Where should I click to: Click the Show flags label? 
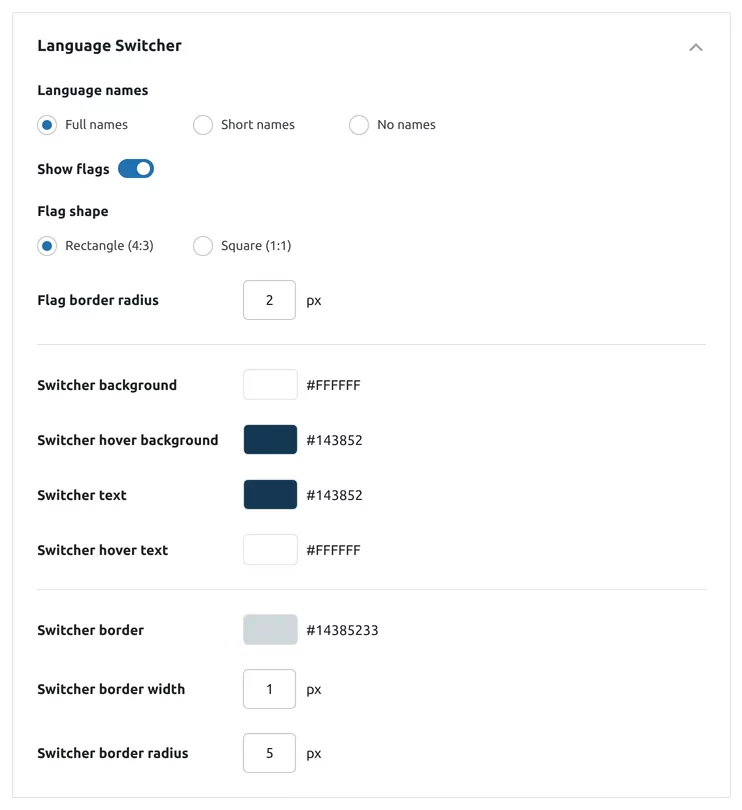(73, 169)
